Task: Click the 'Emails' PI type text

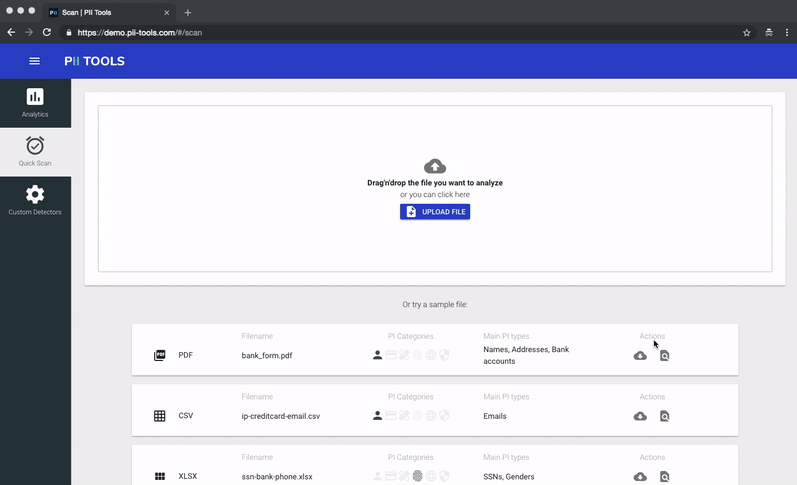Action: click(x=495, y=416)
